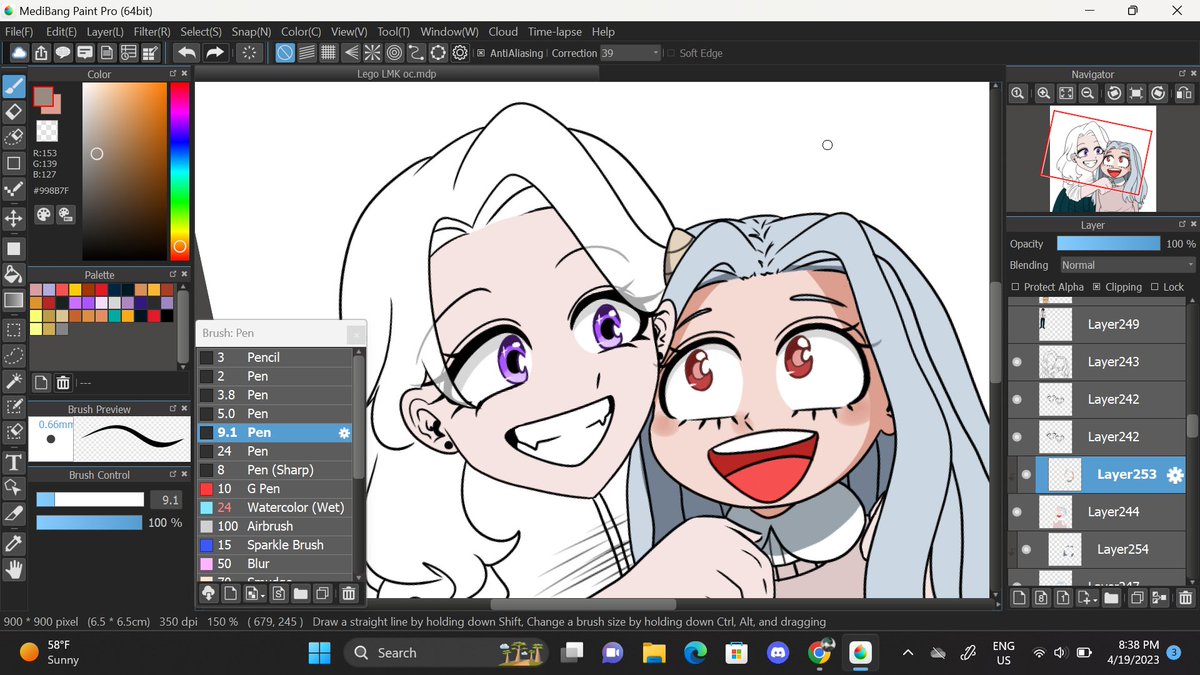
Task: Open the Snap menu
Action: tap(251, 32)
